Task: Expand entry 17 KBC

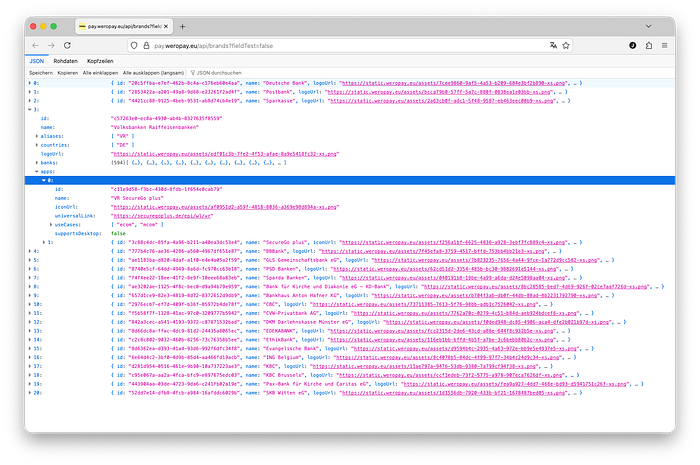Action: point(30,366)
